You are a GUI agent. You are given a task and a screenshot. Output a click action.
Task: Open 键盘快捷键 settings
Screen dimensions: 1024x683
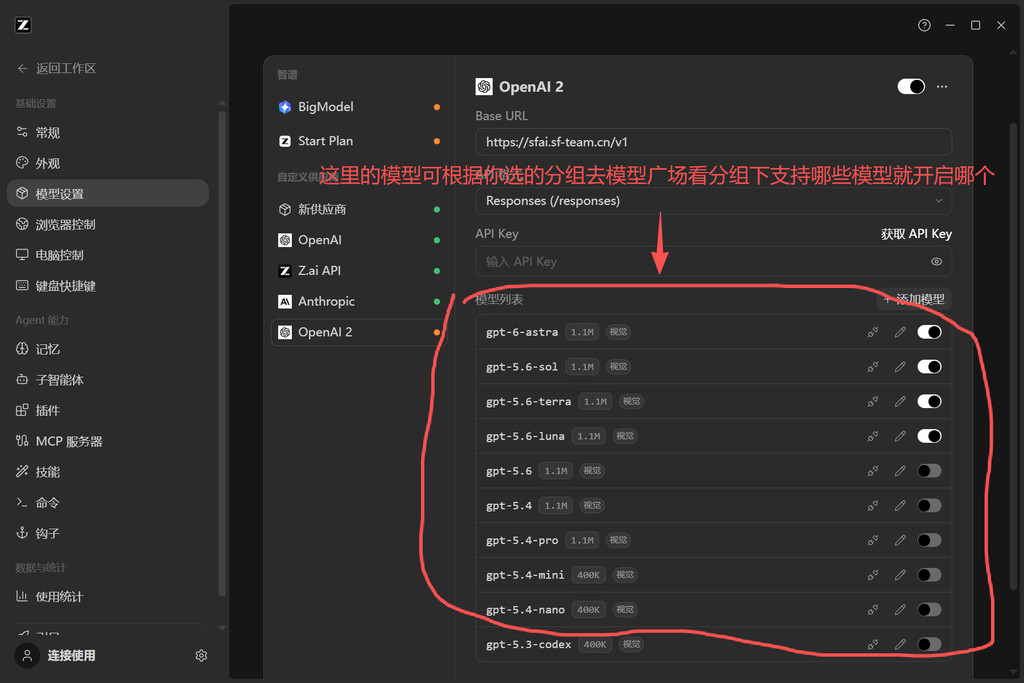point(108,286)
